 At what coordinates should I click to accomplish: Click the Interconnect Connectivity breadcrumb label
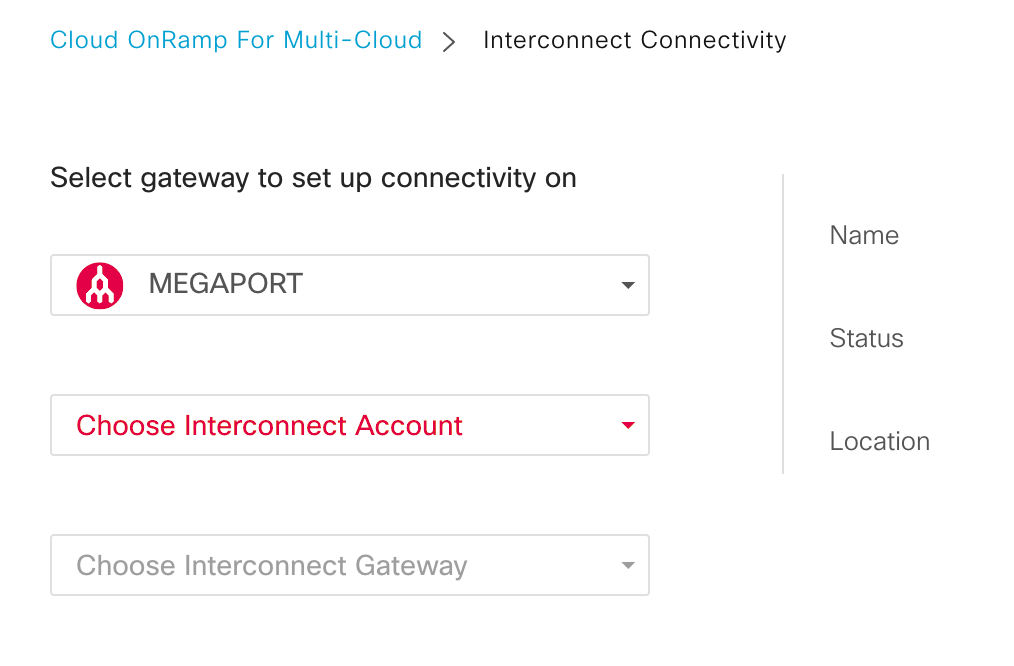click(634, 40)
